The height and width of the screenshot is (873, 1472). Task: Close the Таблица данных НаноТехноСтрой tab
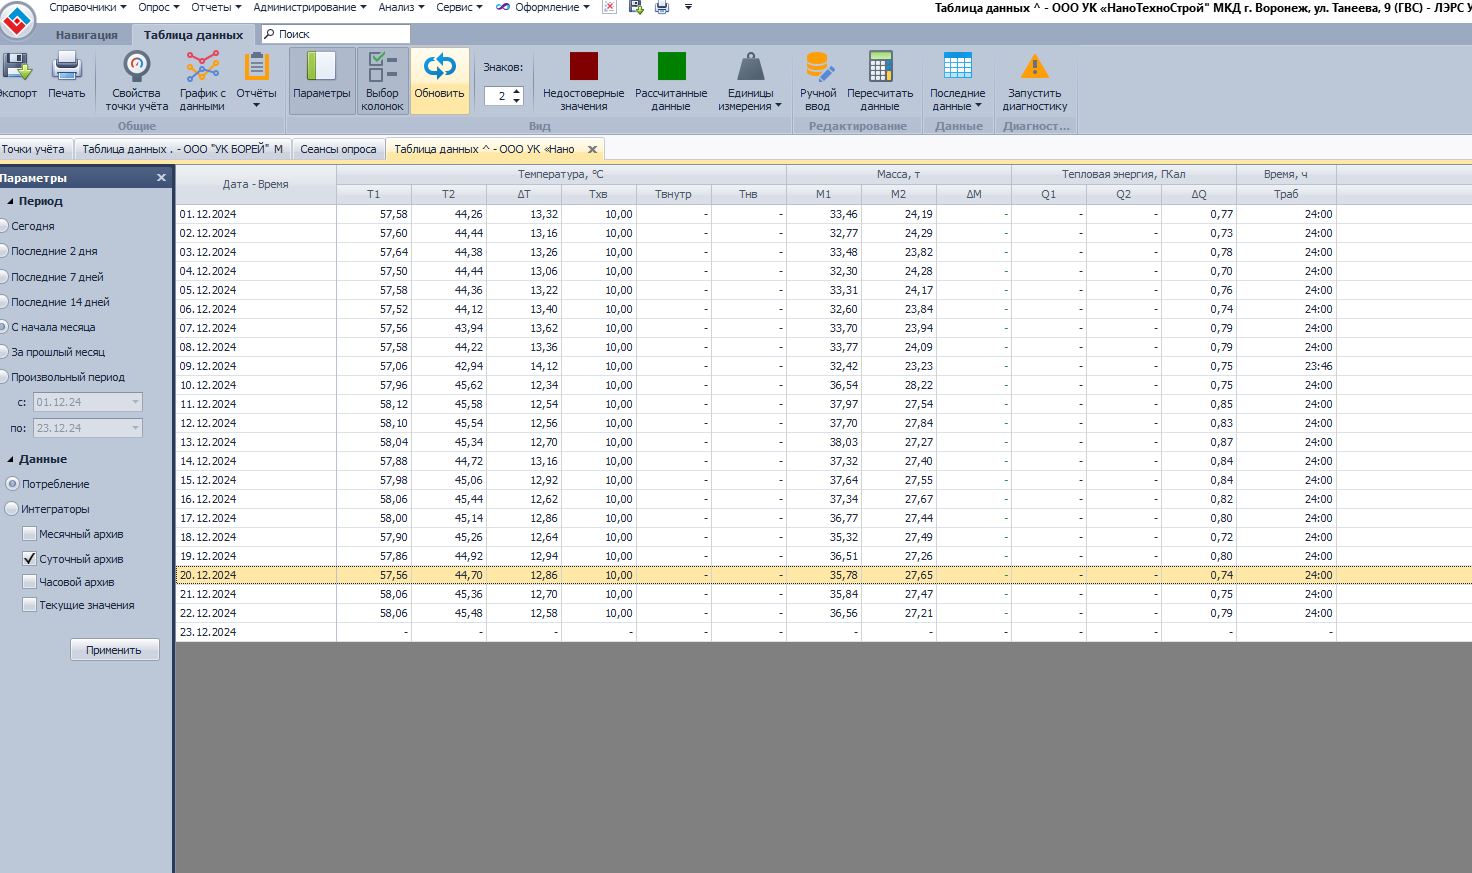tap(592, 149)
